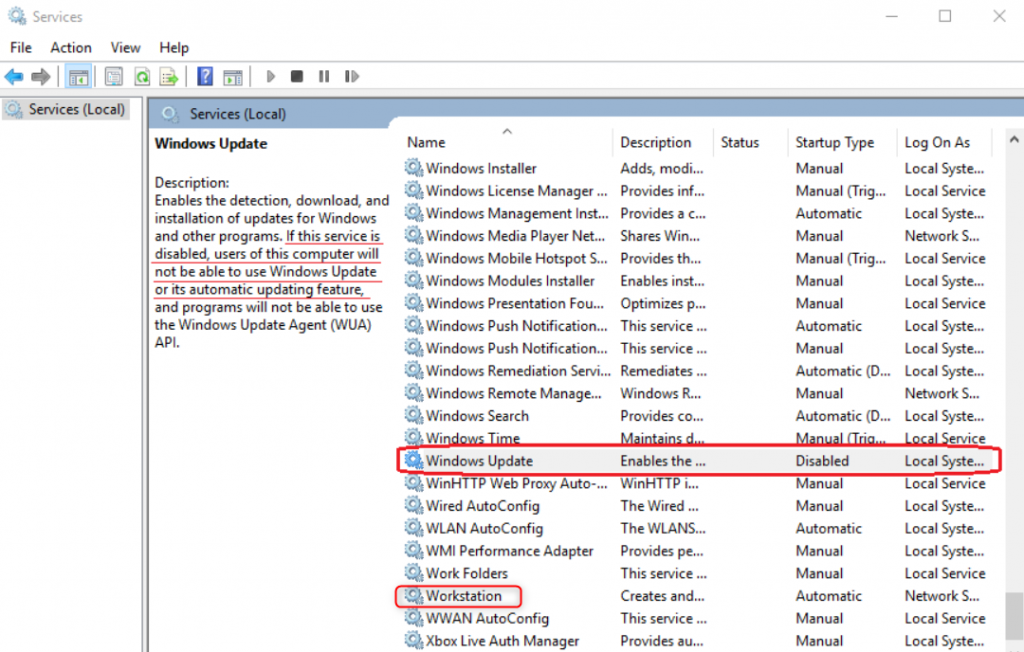
Task: Click 'Adds, modi...' description cell
Action: click(662, 168)
